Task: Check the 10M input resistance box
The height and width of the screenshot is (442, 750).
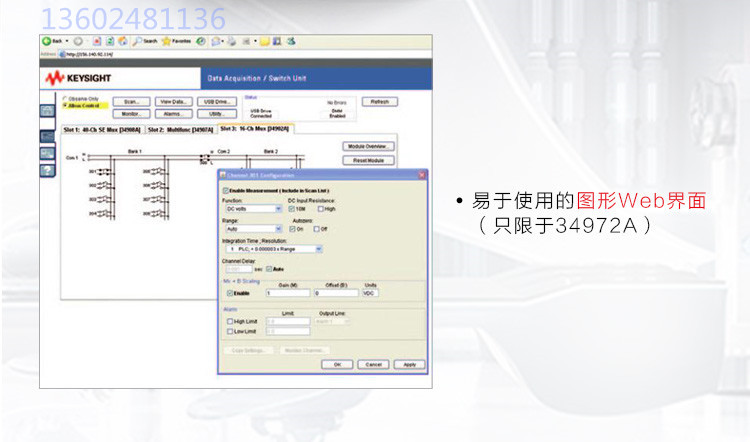Action: (x=292, y=209)
